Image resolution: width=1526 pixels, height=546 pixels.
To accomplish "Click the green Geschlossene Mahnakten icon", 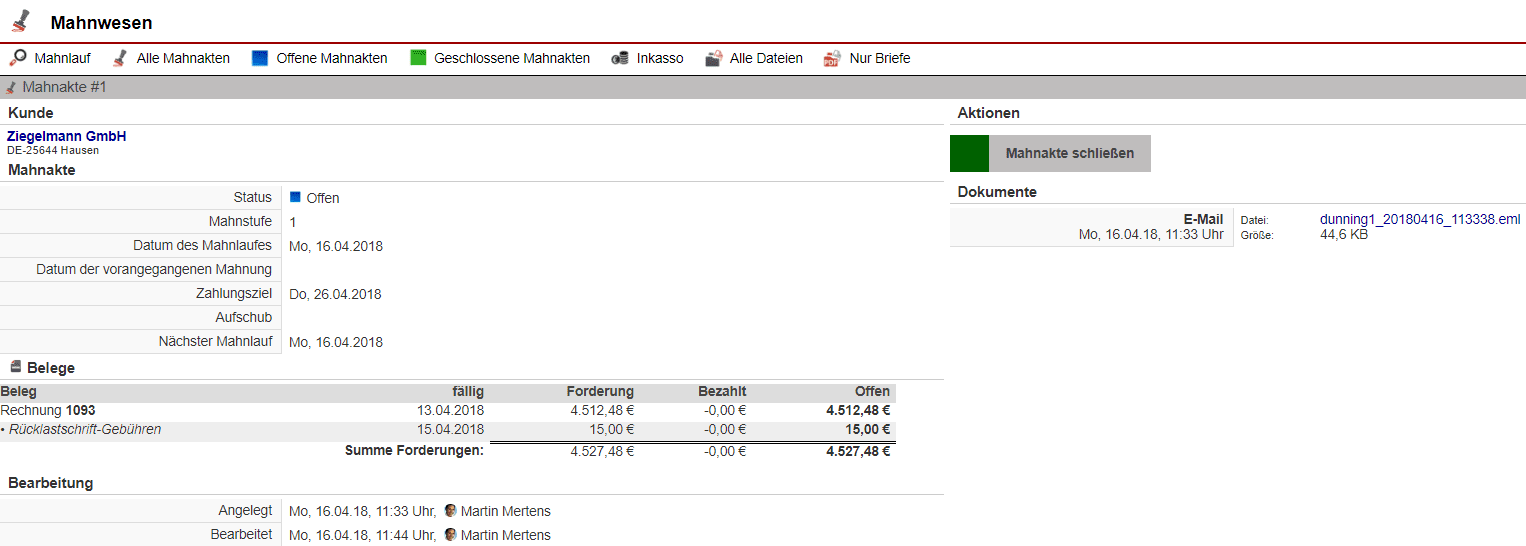I will coord(418,58).
